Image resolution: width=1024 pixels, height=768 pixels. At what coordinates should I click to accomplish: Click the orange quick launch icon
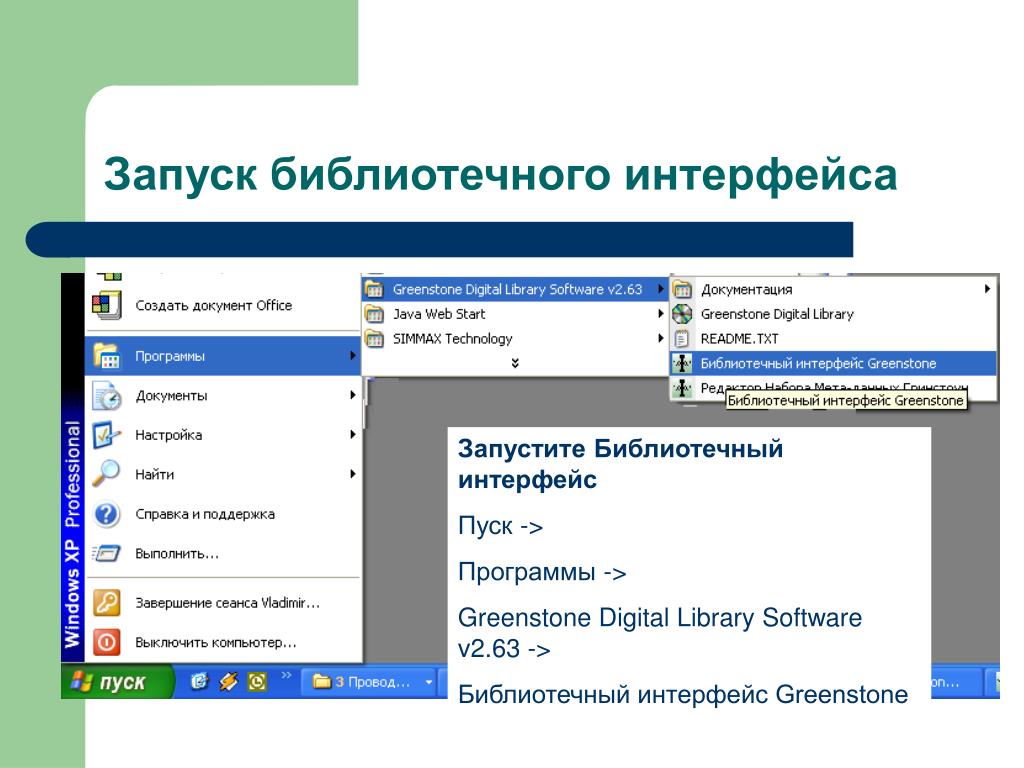coord(228,682)
